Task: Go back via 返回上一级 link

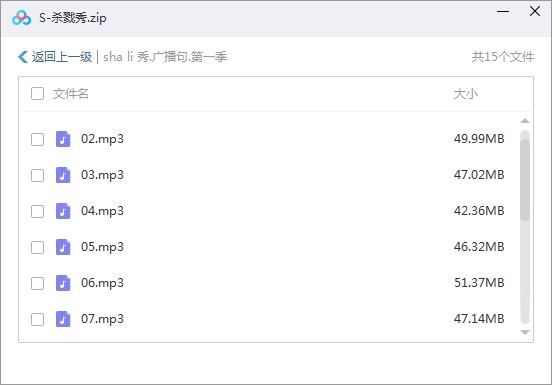Action: [62, 57]
